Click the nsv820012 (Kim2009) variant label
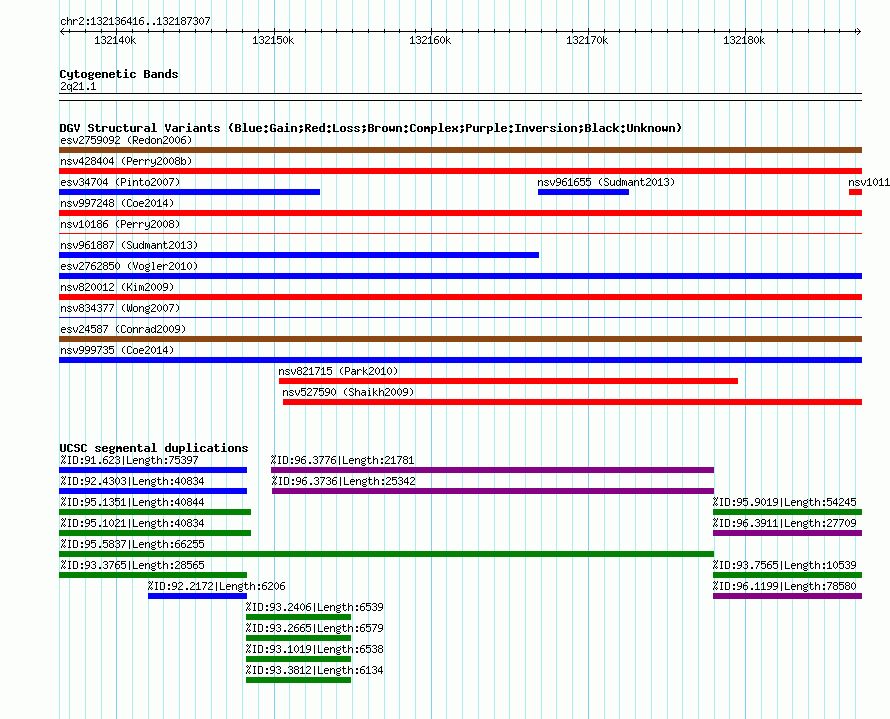The height and width of the screenshot is (719, 890). (x=117, y=287)
